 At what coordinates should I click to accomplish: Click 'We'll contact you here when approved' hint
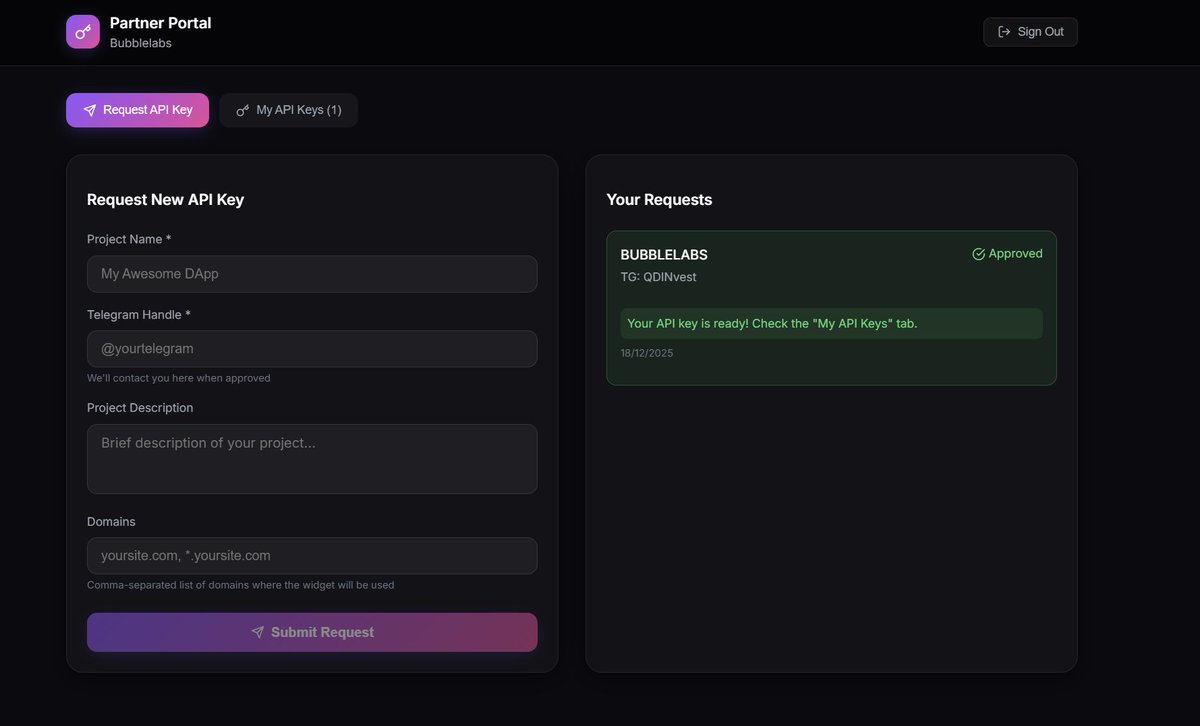pyautogui.click(x=179, y=378)
